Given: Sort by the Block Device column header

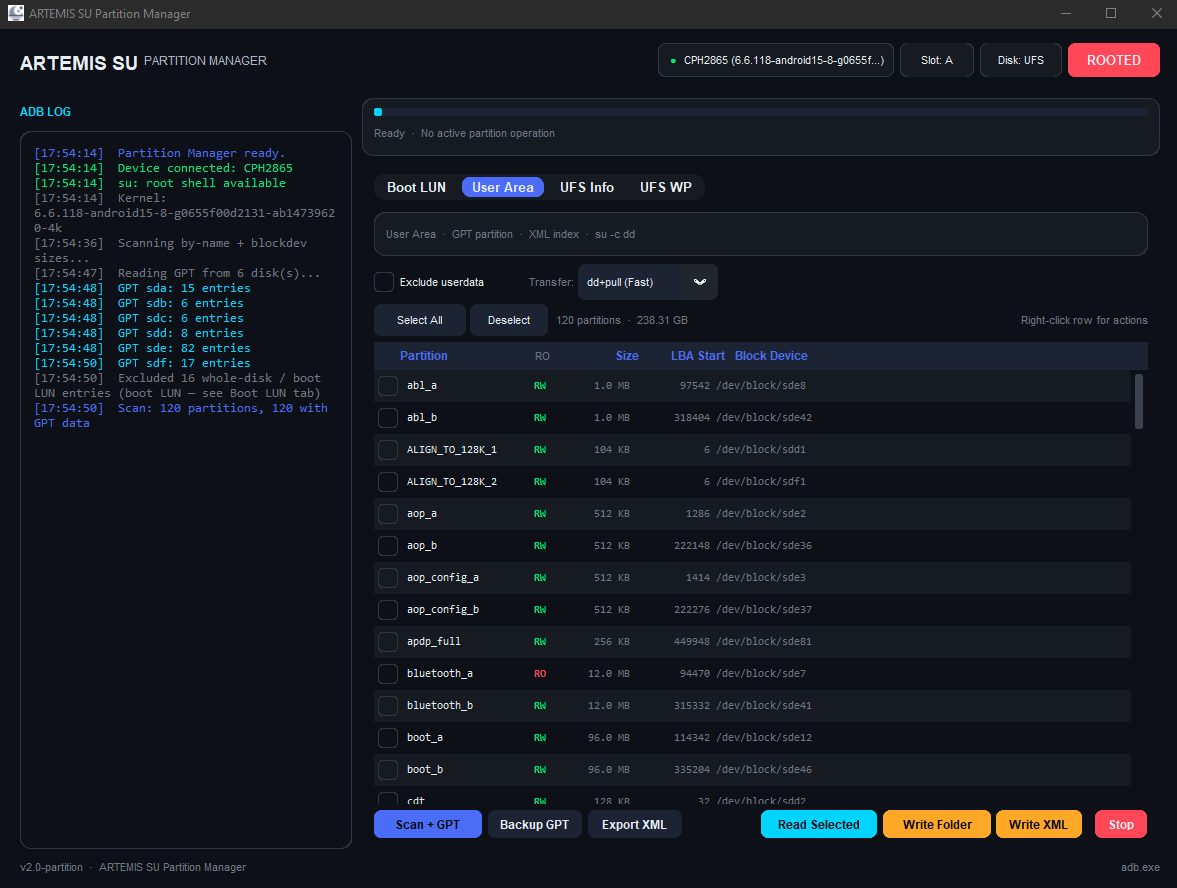Looking at the screenshot, I should pos(771,356).
